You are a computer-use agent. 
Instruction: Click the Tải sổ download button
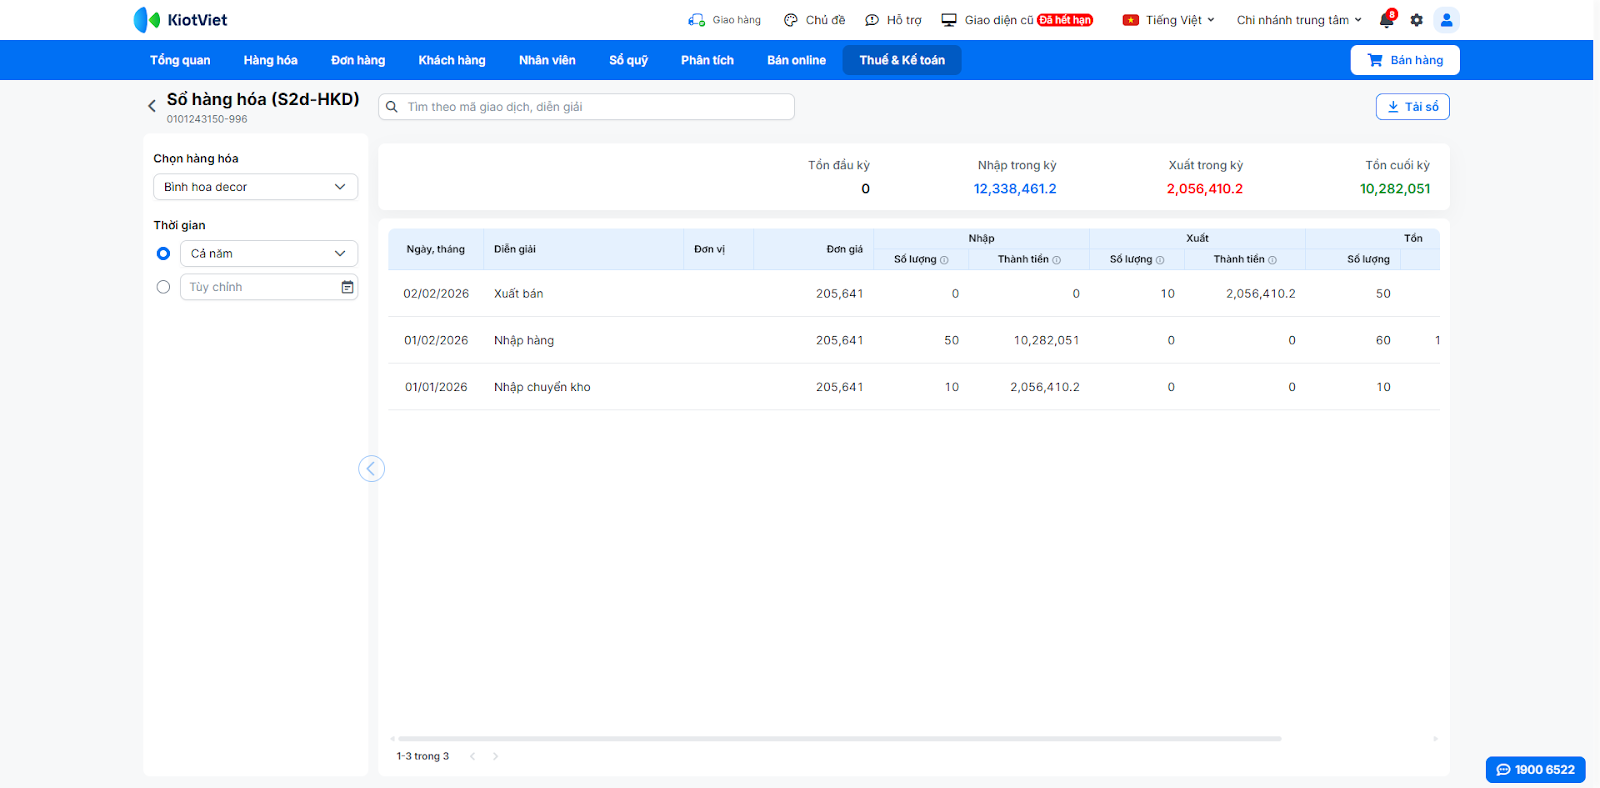pyautogui.click(x=1412, y=107)
